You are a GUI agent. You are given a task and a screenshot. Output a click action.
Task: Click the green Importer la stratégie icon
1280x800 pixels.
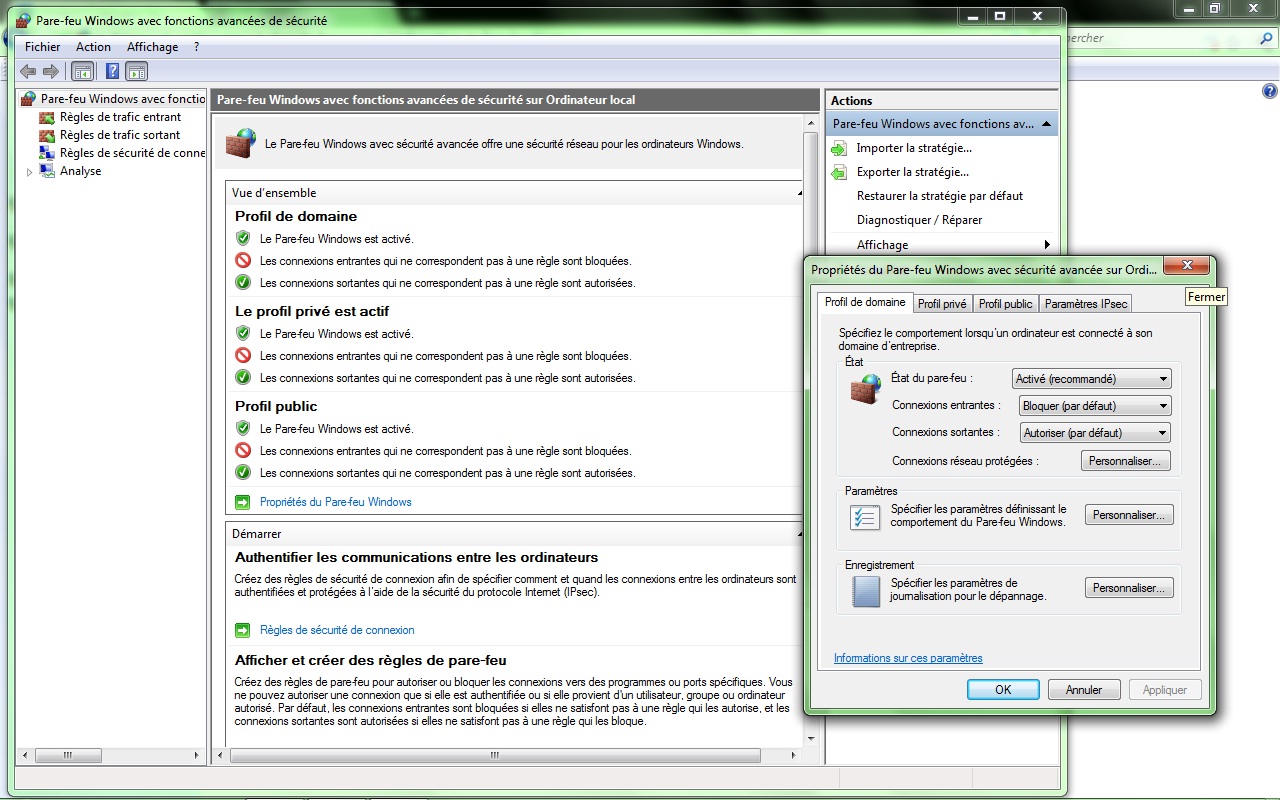(839, 148)
